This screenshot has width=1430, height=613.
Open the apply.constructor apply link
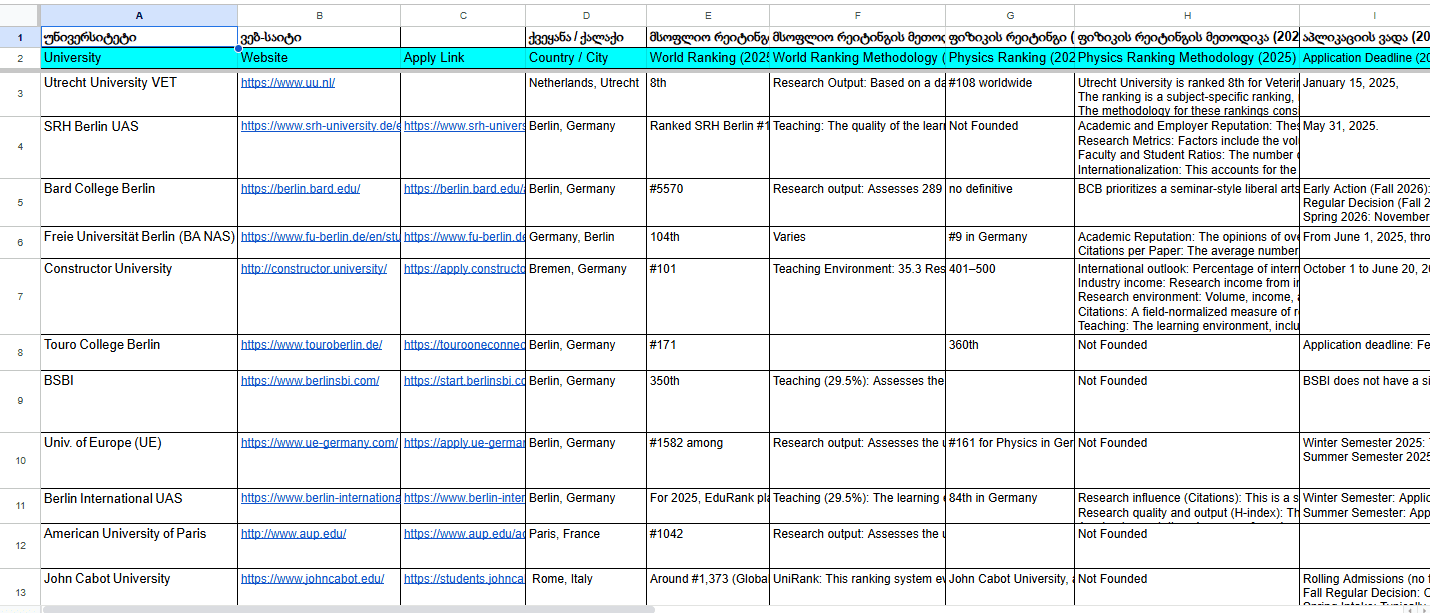click(x=464, y=269)
